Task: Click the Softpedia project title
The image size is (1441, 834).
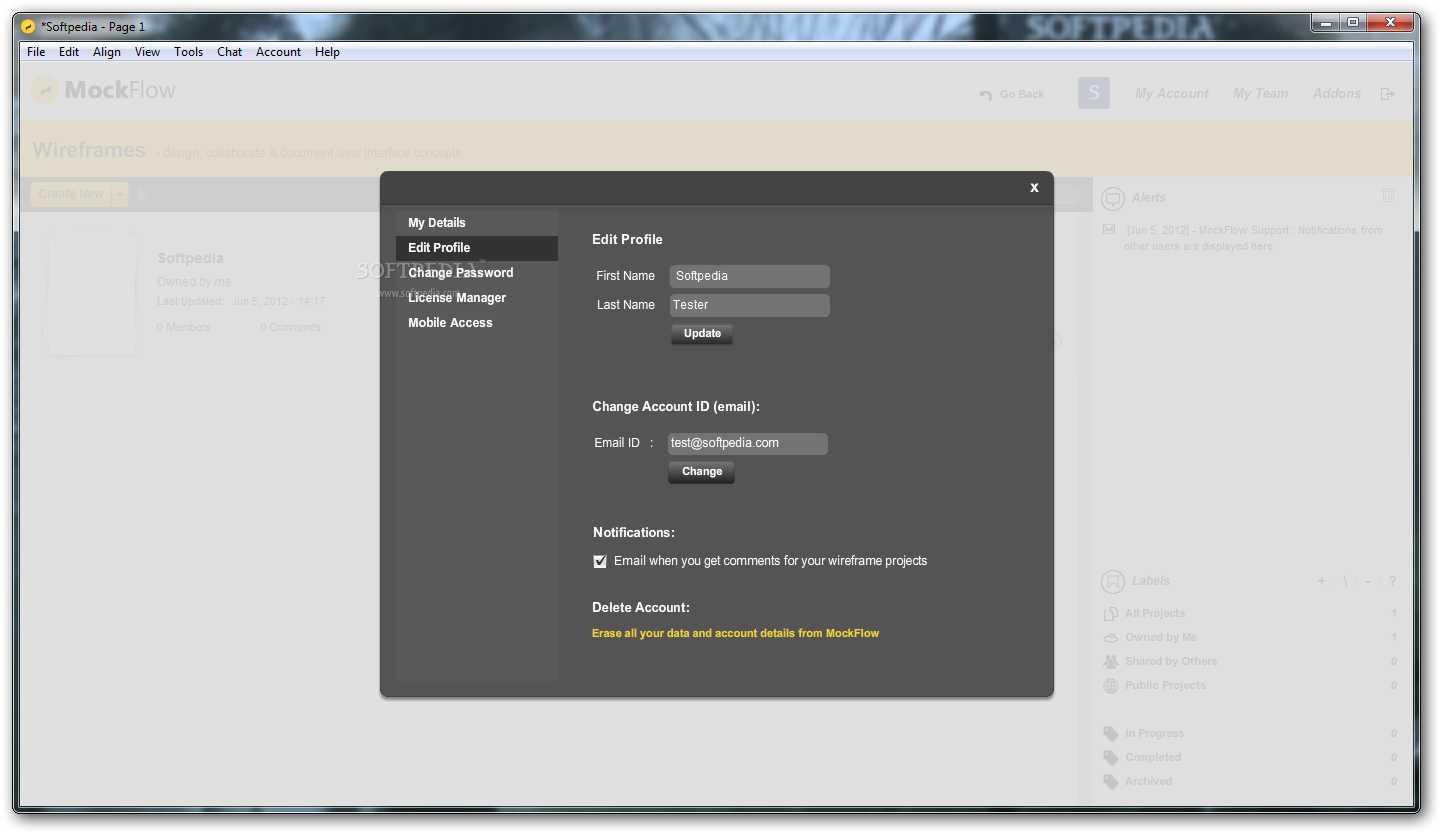Action: click(190, 258)
